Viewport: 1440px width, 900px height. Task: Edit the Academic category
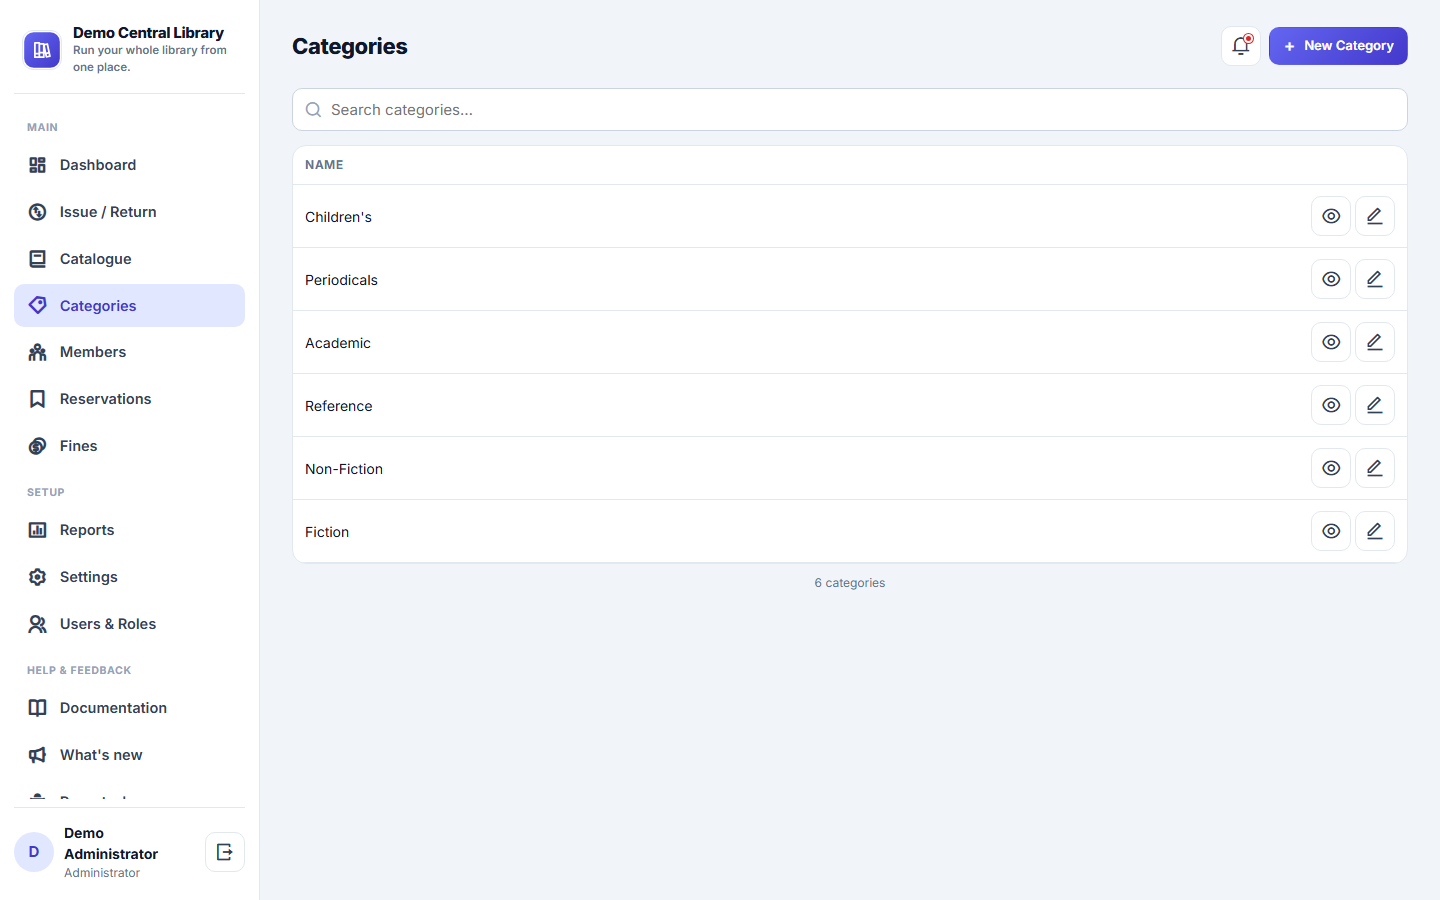click(x=1375, y=342)
